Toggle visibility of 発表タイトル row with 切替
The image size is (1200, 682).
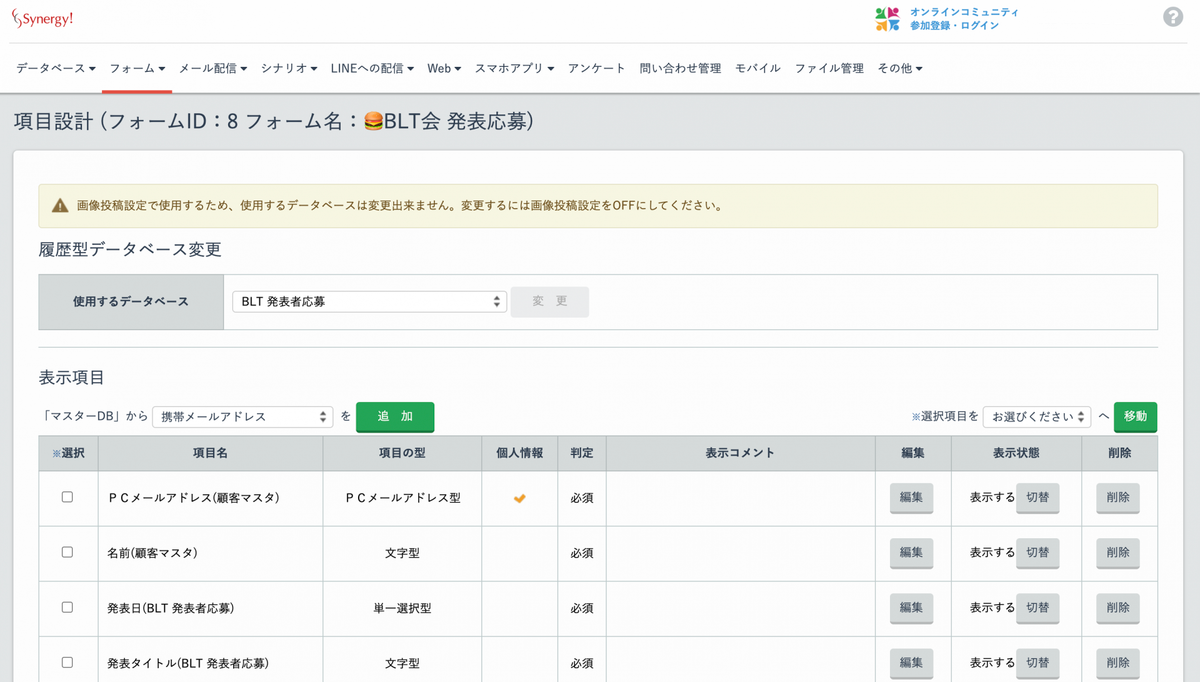click(1038, 663)
